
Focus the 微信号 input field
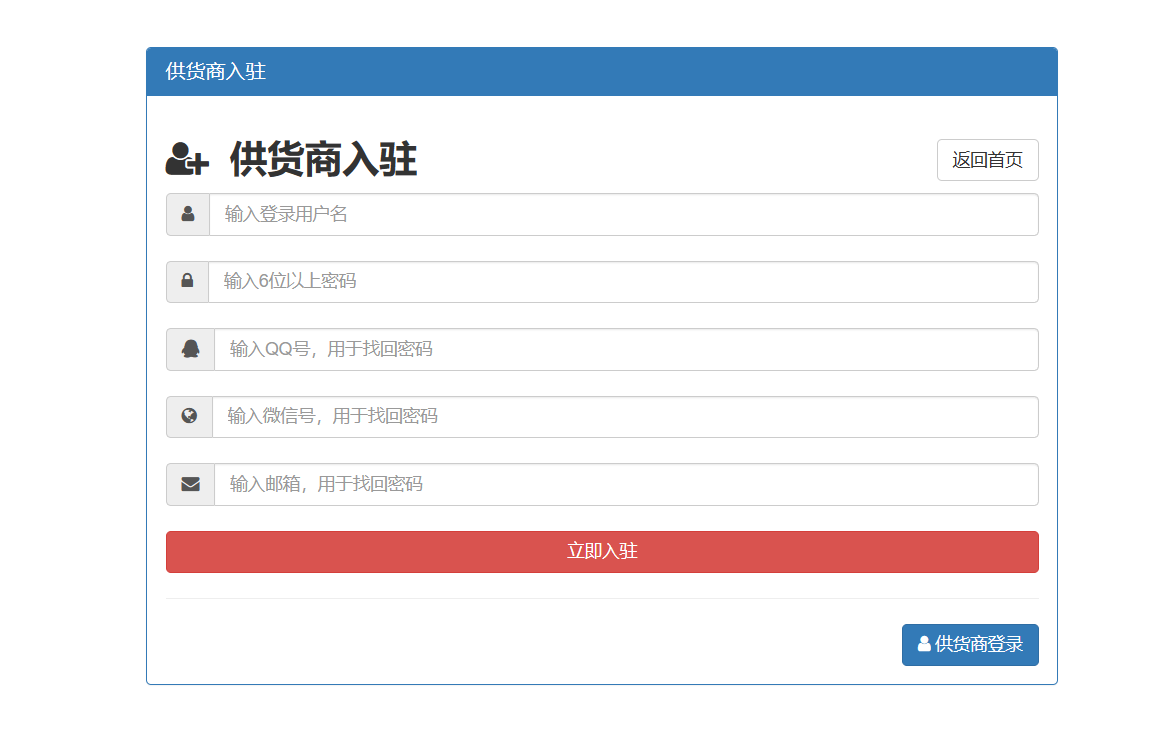tap(625, 417)
